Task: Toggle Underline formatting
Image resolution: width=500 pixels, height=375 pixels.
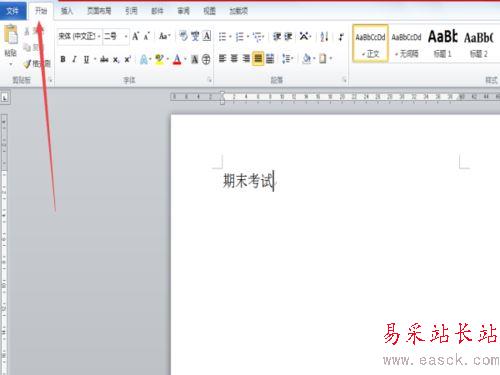Action: pos(87,59)
